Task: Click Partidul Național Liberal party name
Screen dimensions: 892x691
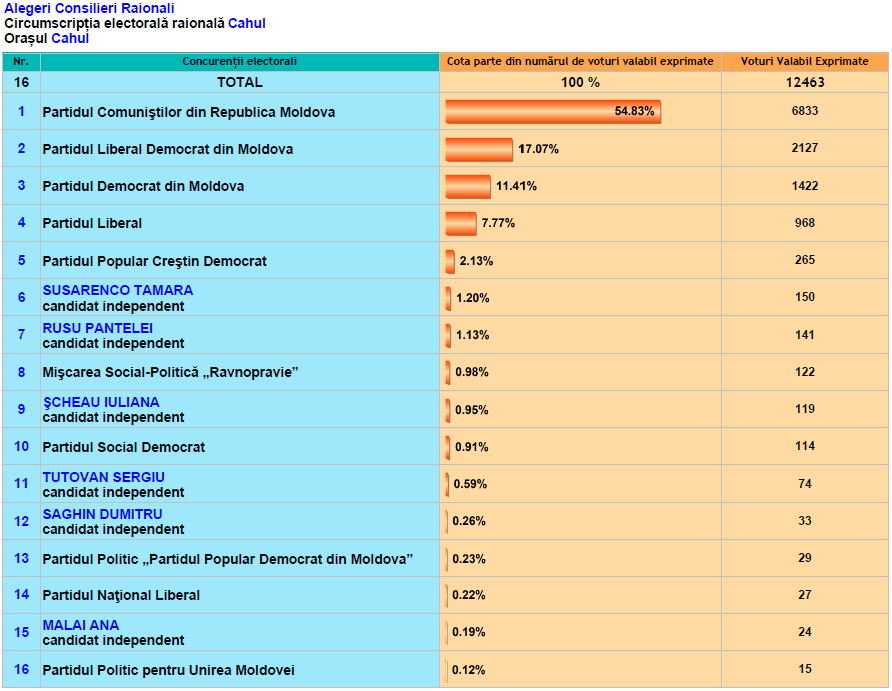Action: pyautogui.click(x=121, y=595)
